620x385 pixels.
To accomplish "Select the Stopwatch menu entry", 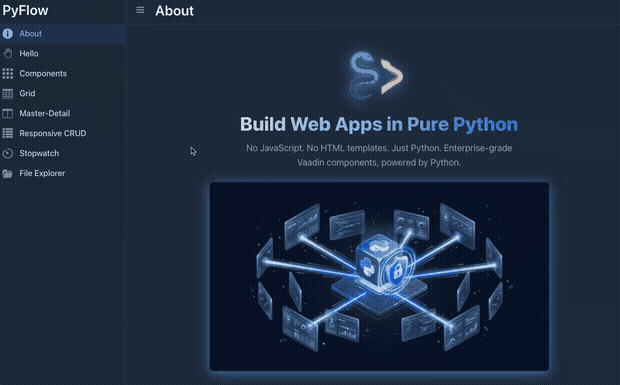I will [62, 153].
